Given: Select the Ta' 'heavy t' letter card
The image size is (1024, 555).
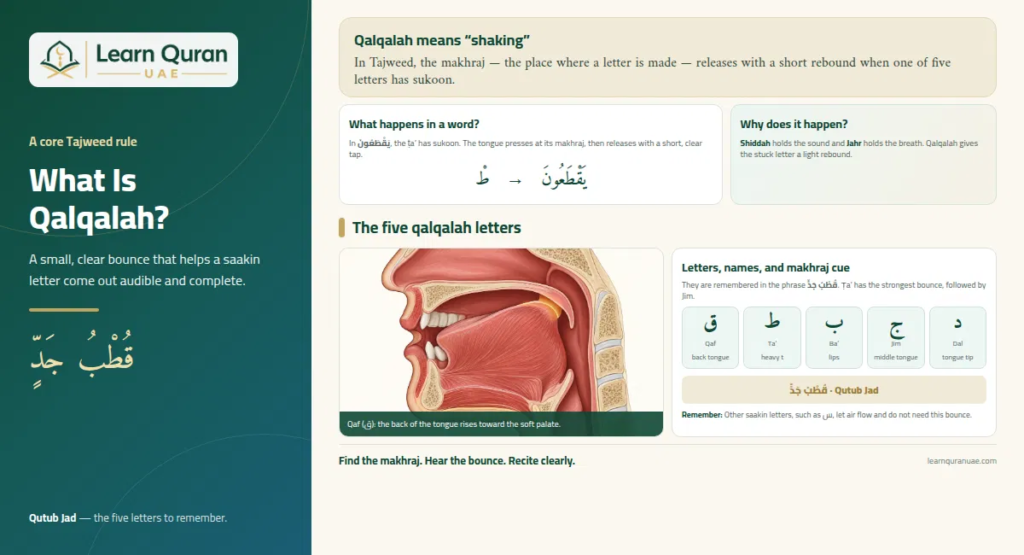Looking at the screenshot, I should click(772, 338).
